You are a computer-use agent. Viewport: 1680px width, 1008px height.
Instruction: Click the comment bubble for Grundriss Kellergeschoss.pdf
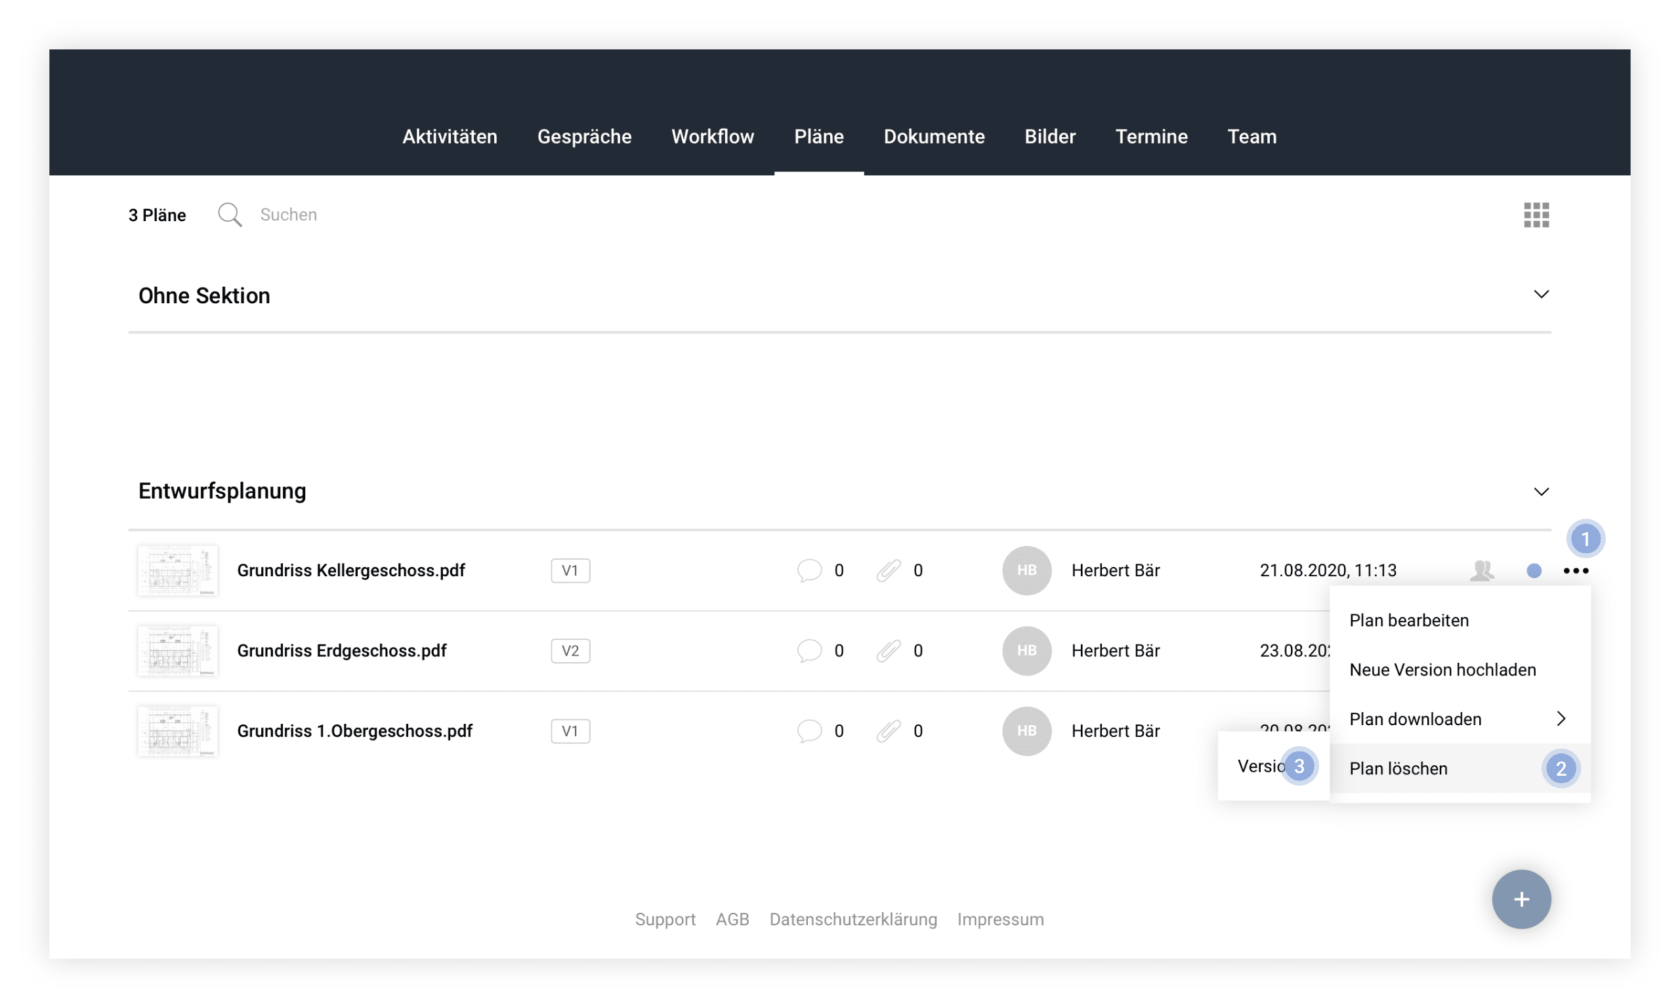(x=809, y=571)
